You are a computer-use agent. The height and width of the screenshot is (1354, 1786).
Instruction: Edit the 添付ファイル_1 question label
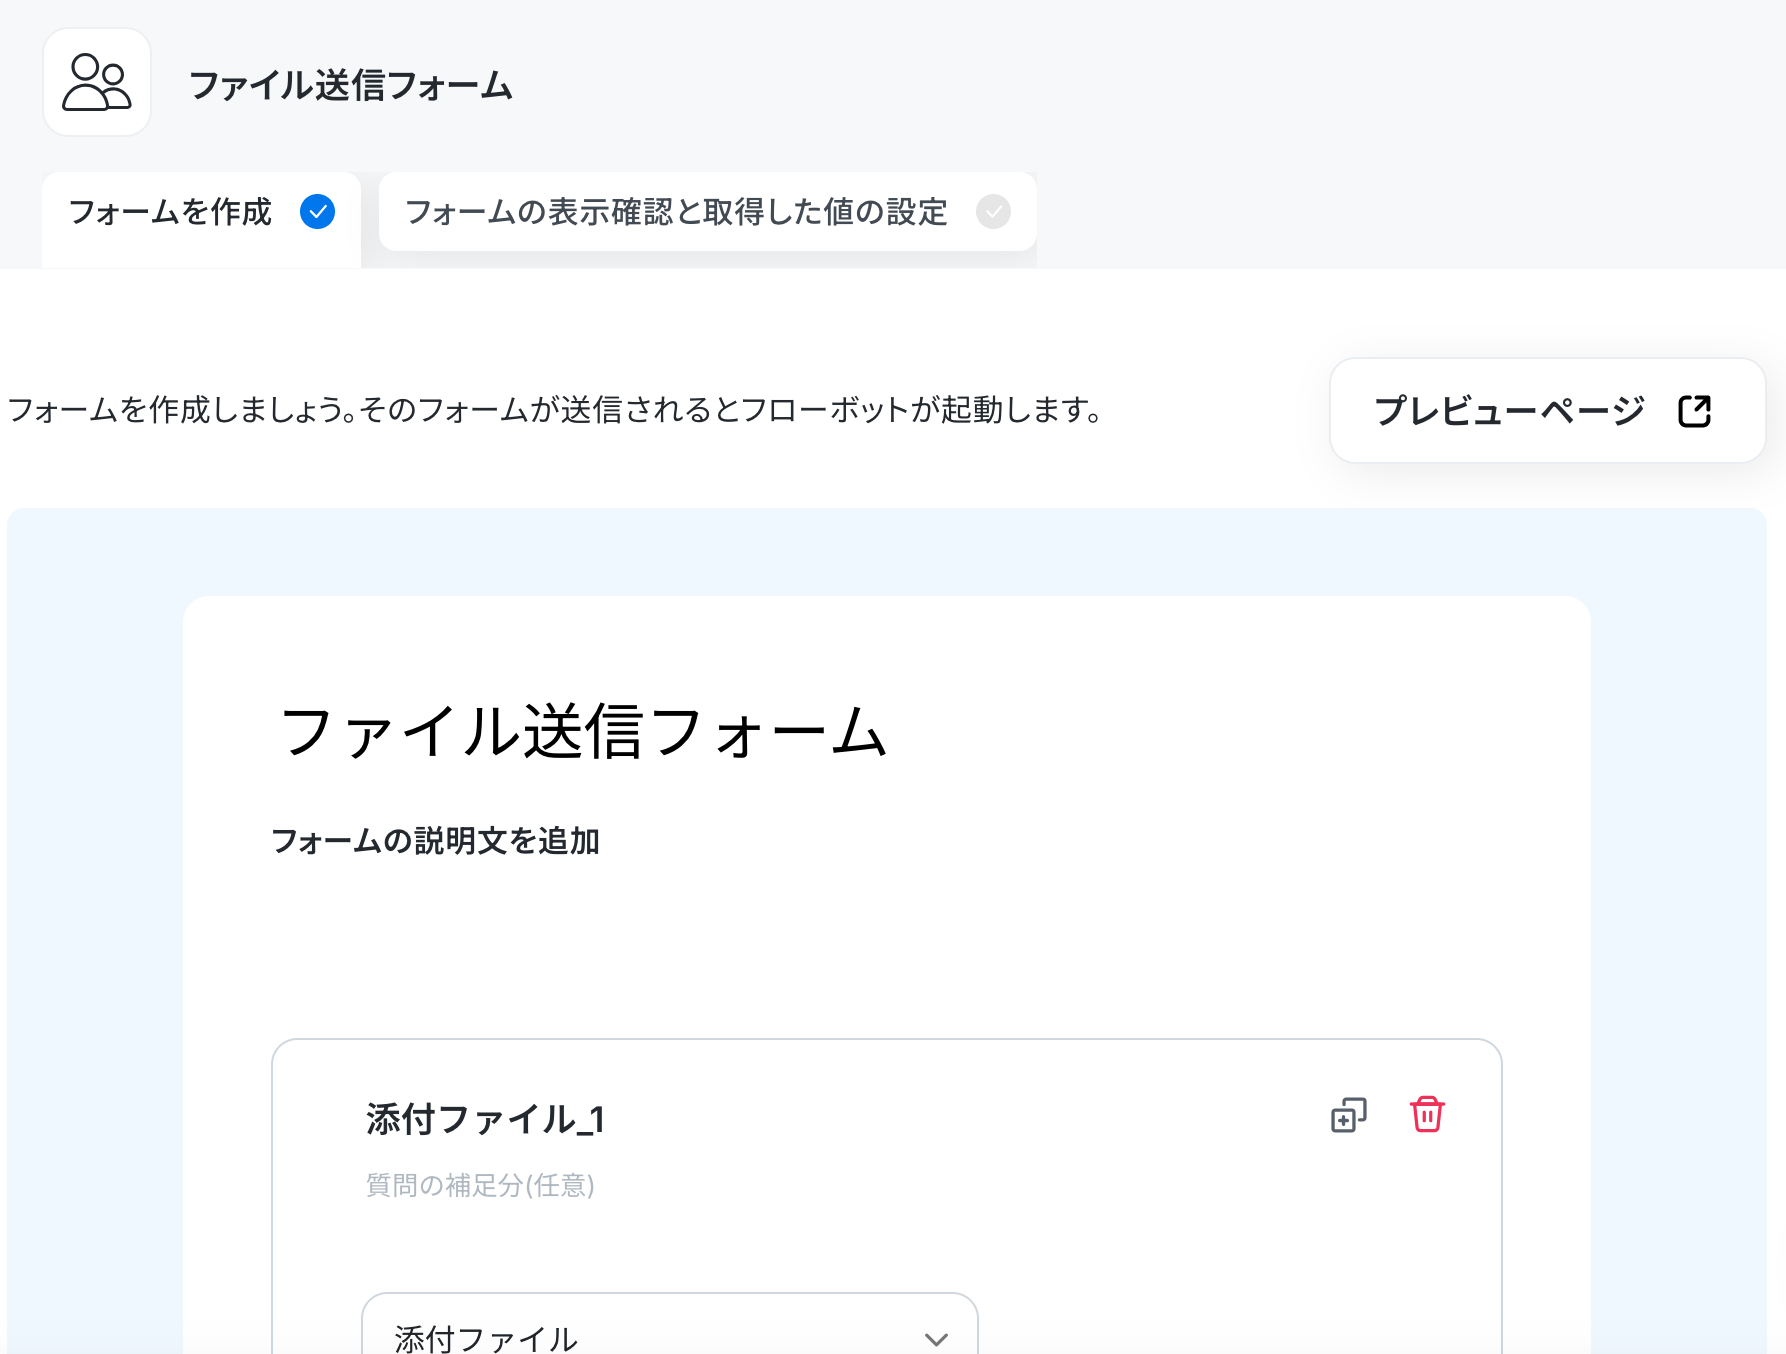[485, 1119]
